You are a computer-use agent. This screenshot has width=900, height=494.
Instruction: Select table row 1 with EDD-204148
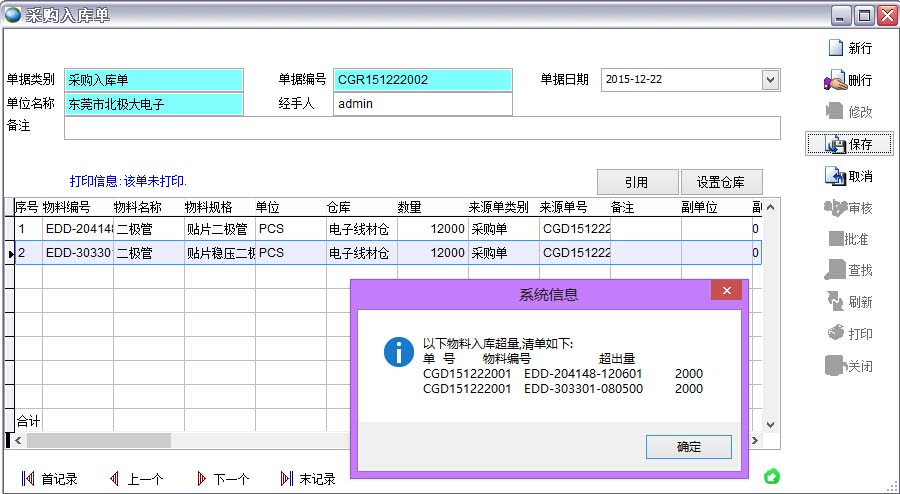(x=77, y=228)
